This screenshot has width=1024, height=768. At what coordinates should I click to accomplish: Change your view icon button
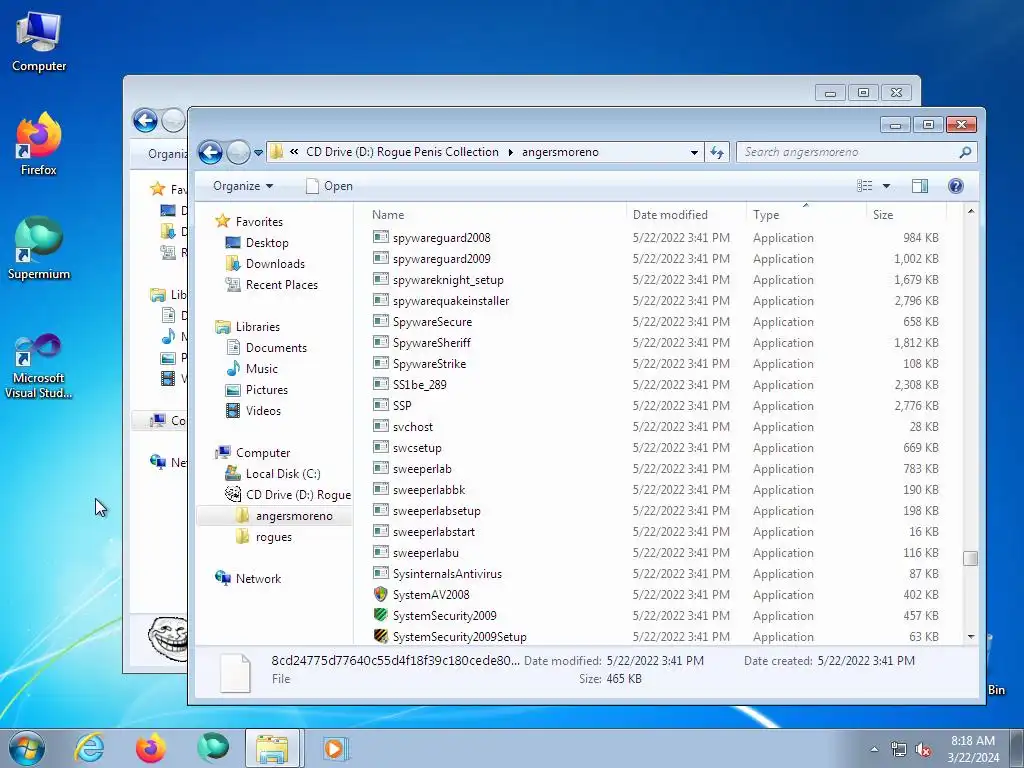click(x=865, y=186)
